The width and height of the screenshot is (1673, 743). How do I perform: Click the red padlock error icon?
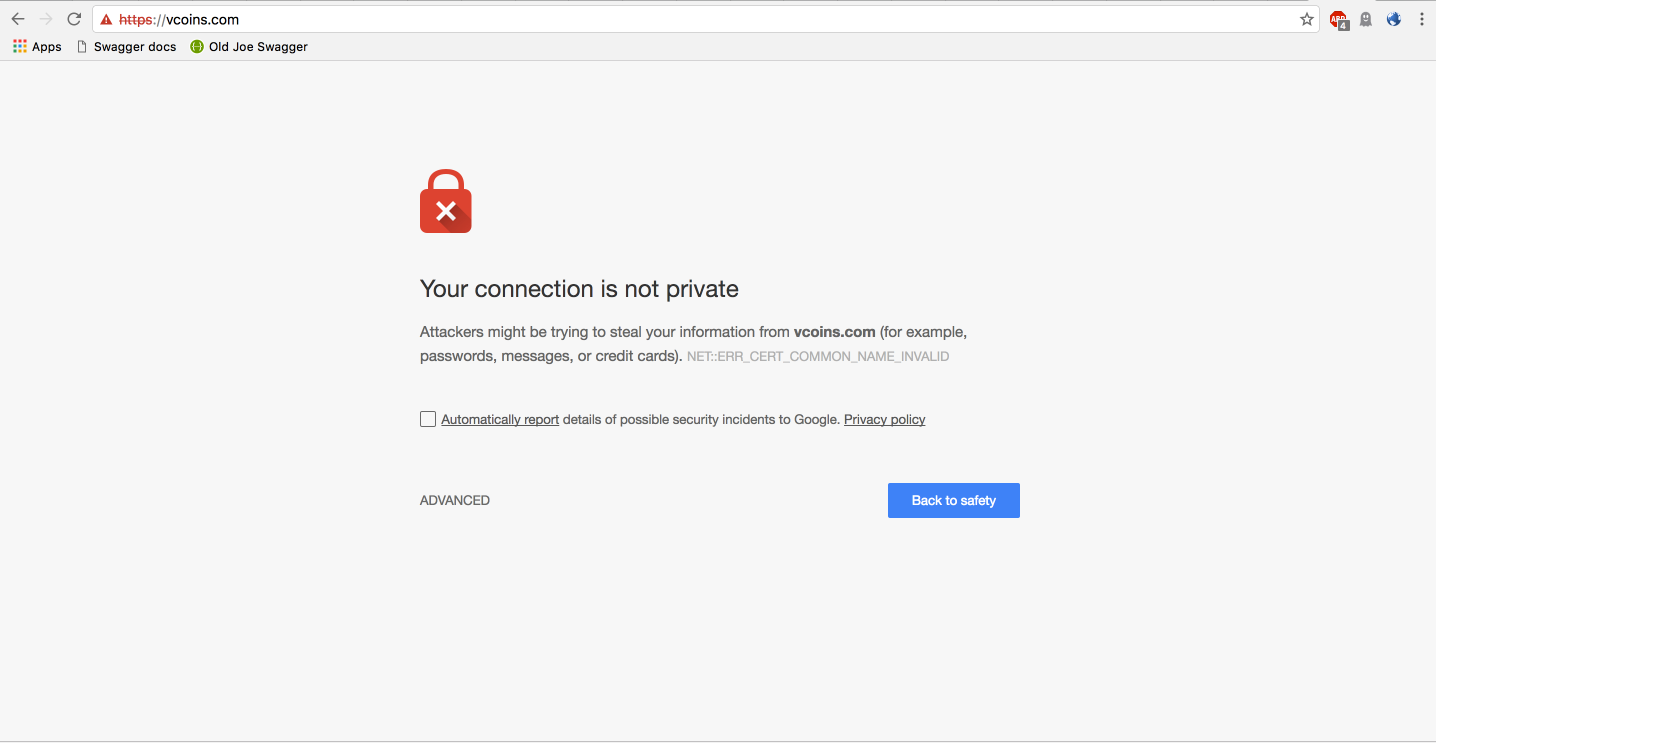tap(446, 201)
